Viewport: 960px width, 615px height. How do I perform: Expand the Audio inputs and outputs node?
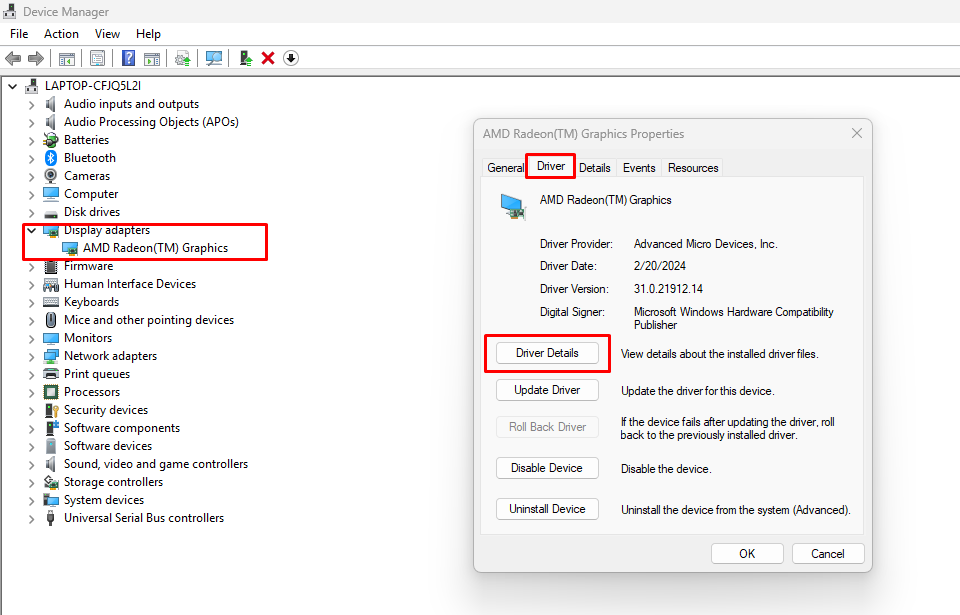31,104
